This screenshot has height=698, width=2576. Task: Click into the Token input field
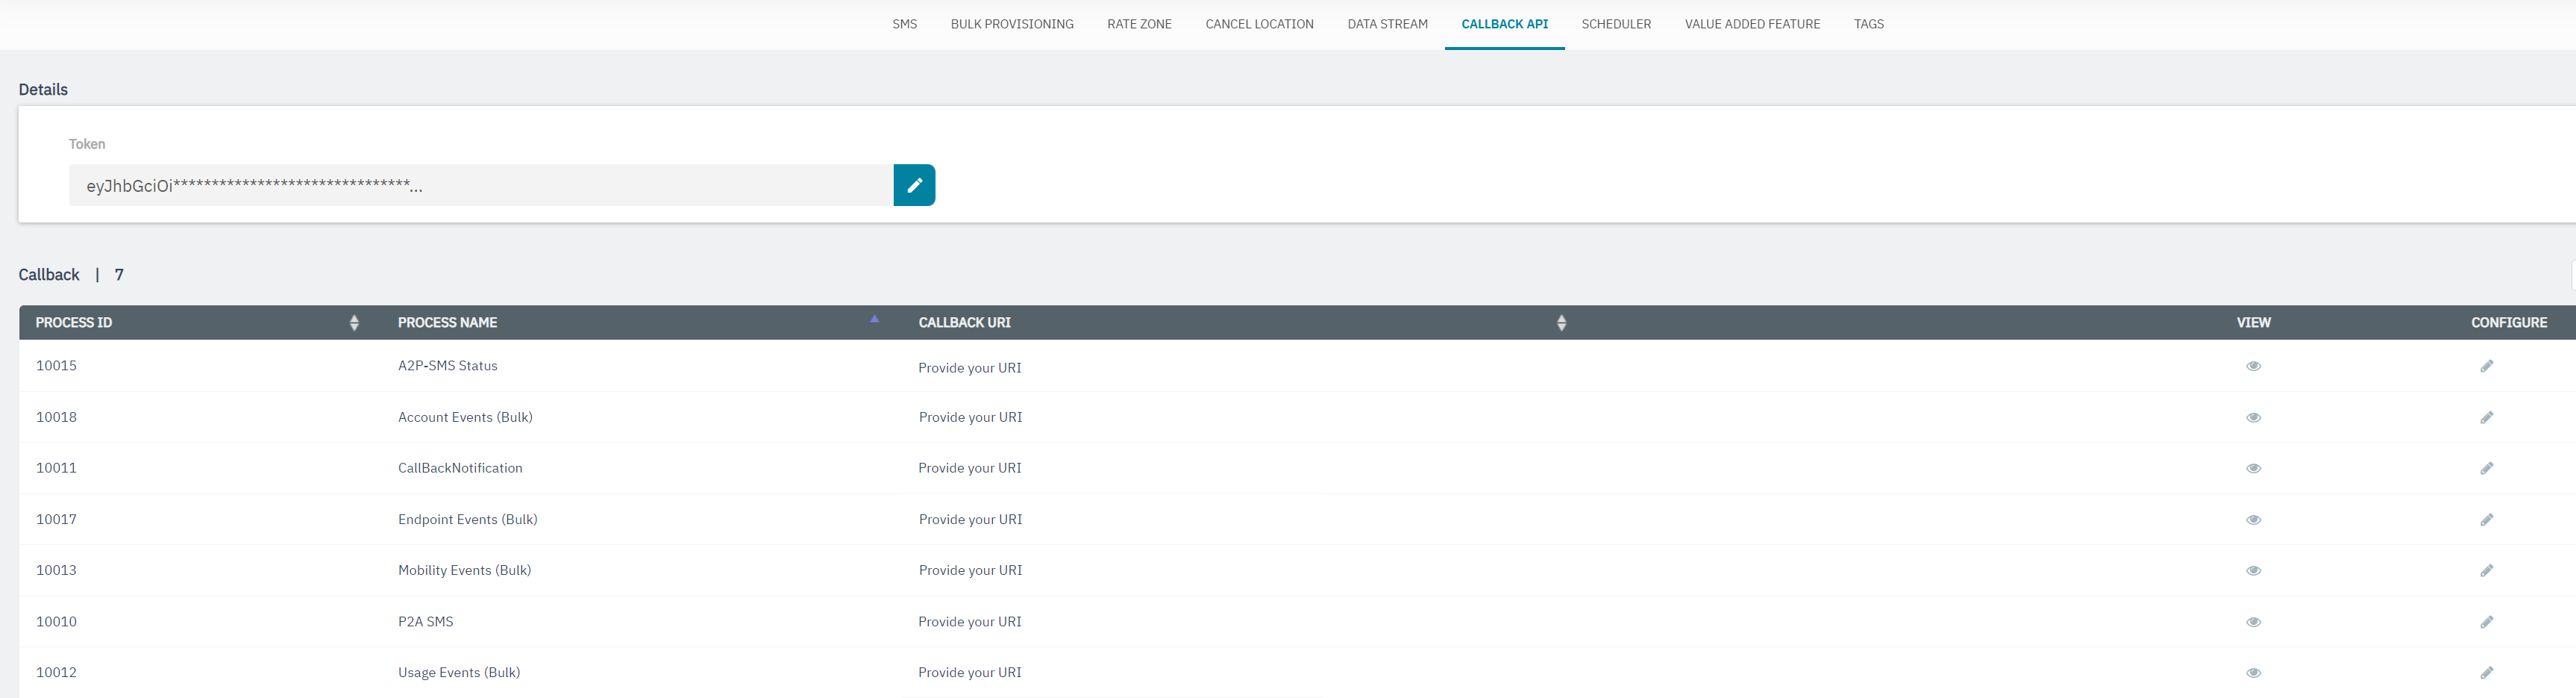(480, 185)
